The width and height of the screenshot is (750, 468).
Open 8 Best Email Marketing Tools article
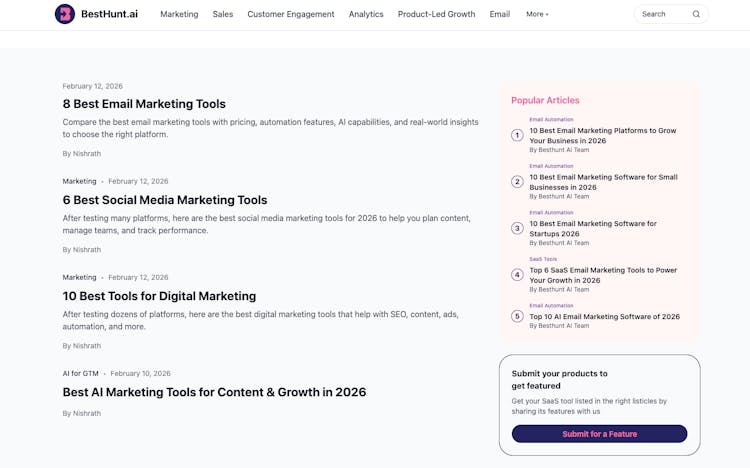point(144,104)
